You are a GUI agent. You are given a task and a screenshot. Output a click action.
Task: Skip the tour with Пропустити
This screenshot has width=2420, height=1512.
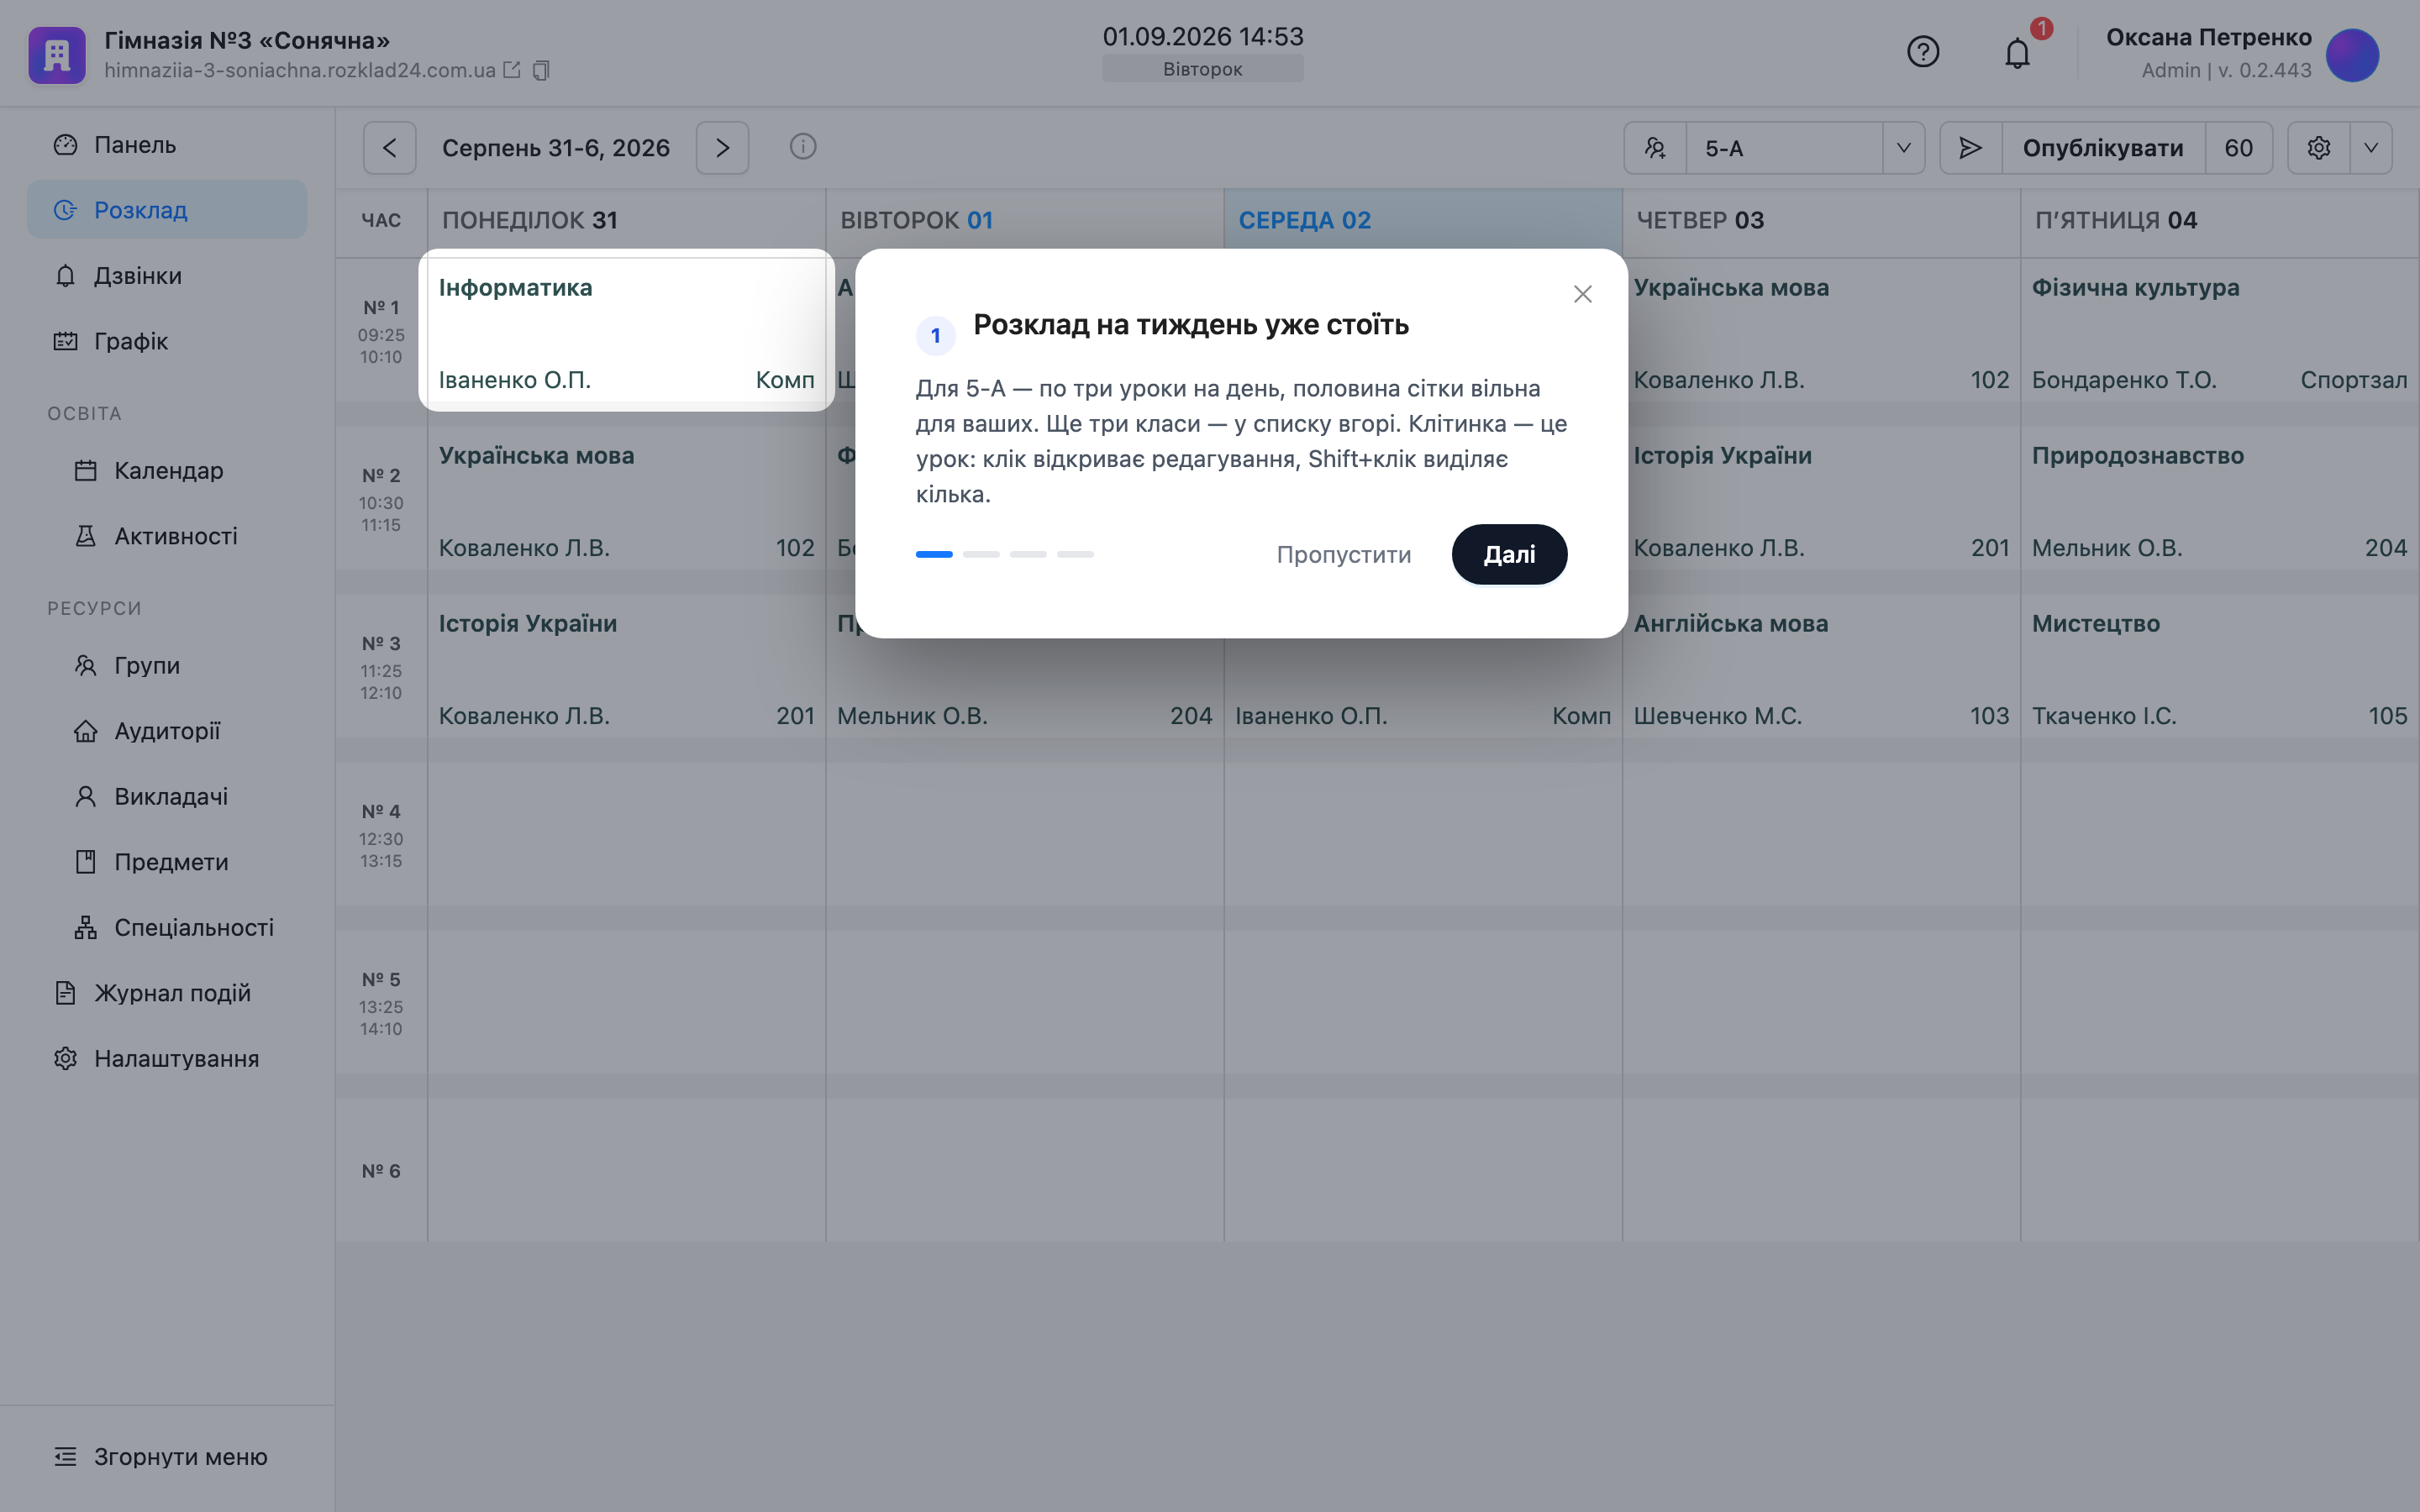pos(1343,554)
